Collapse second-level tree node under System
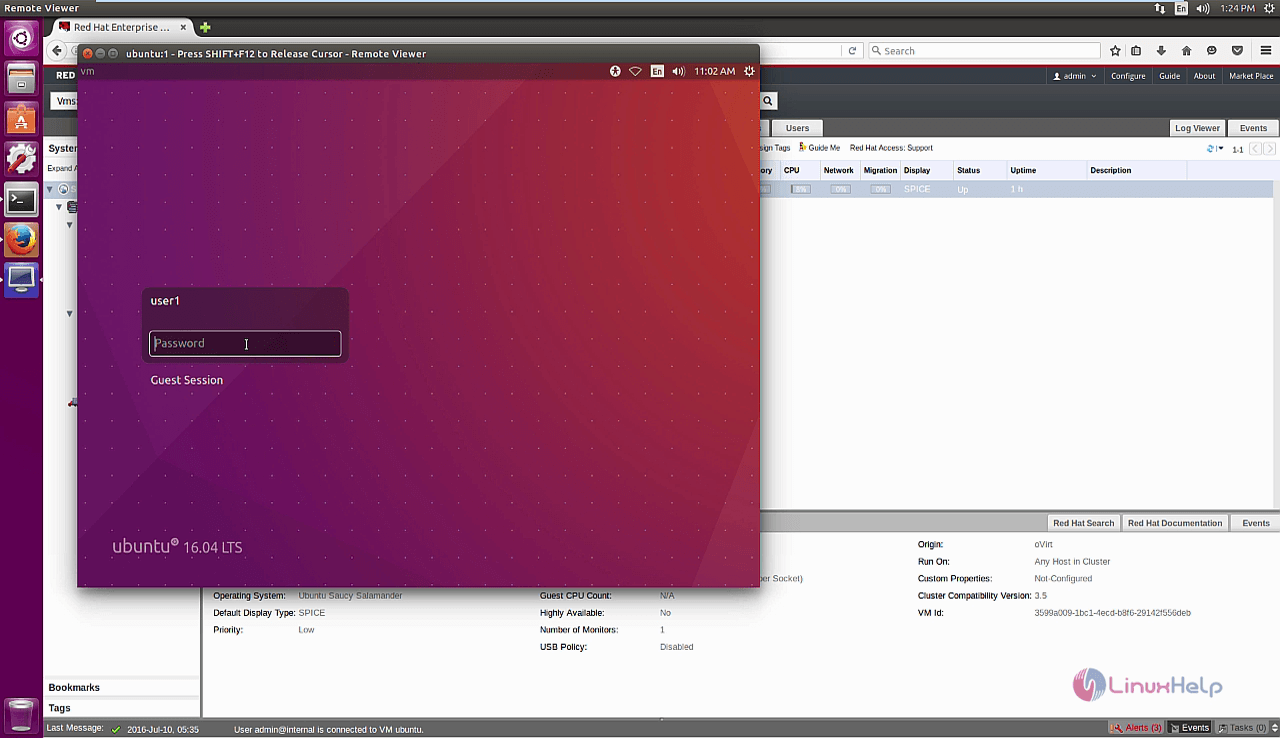The image size is (1280, 738). point(59,207)
